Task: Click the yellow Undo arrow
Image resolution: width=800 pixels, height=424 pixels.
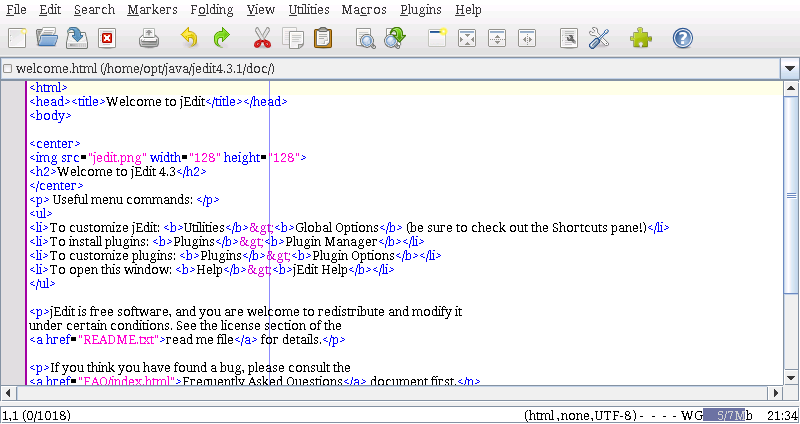Action: click(x=190, y=39)
